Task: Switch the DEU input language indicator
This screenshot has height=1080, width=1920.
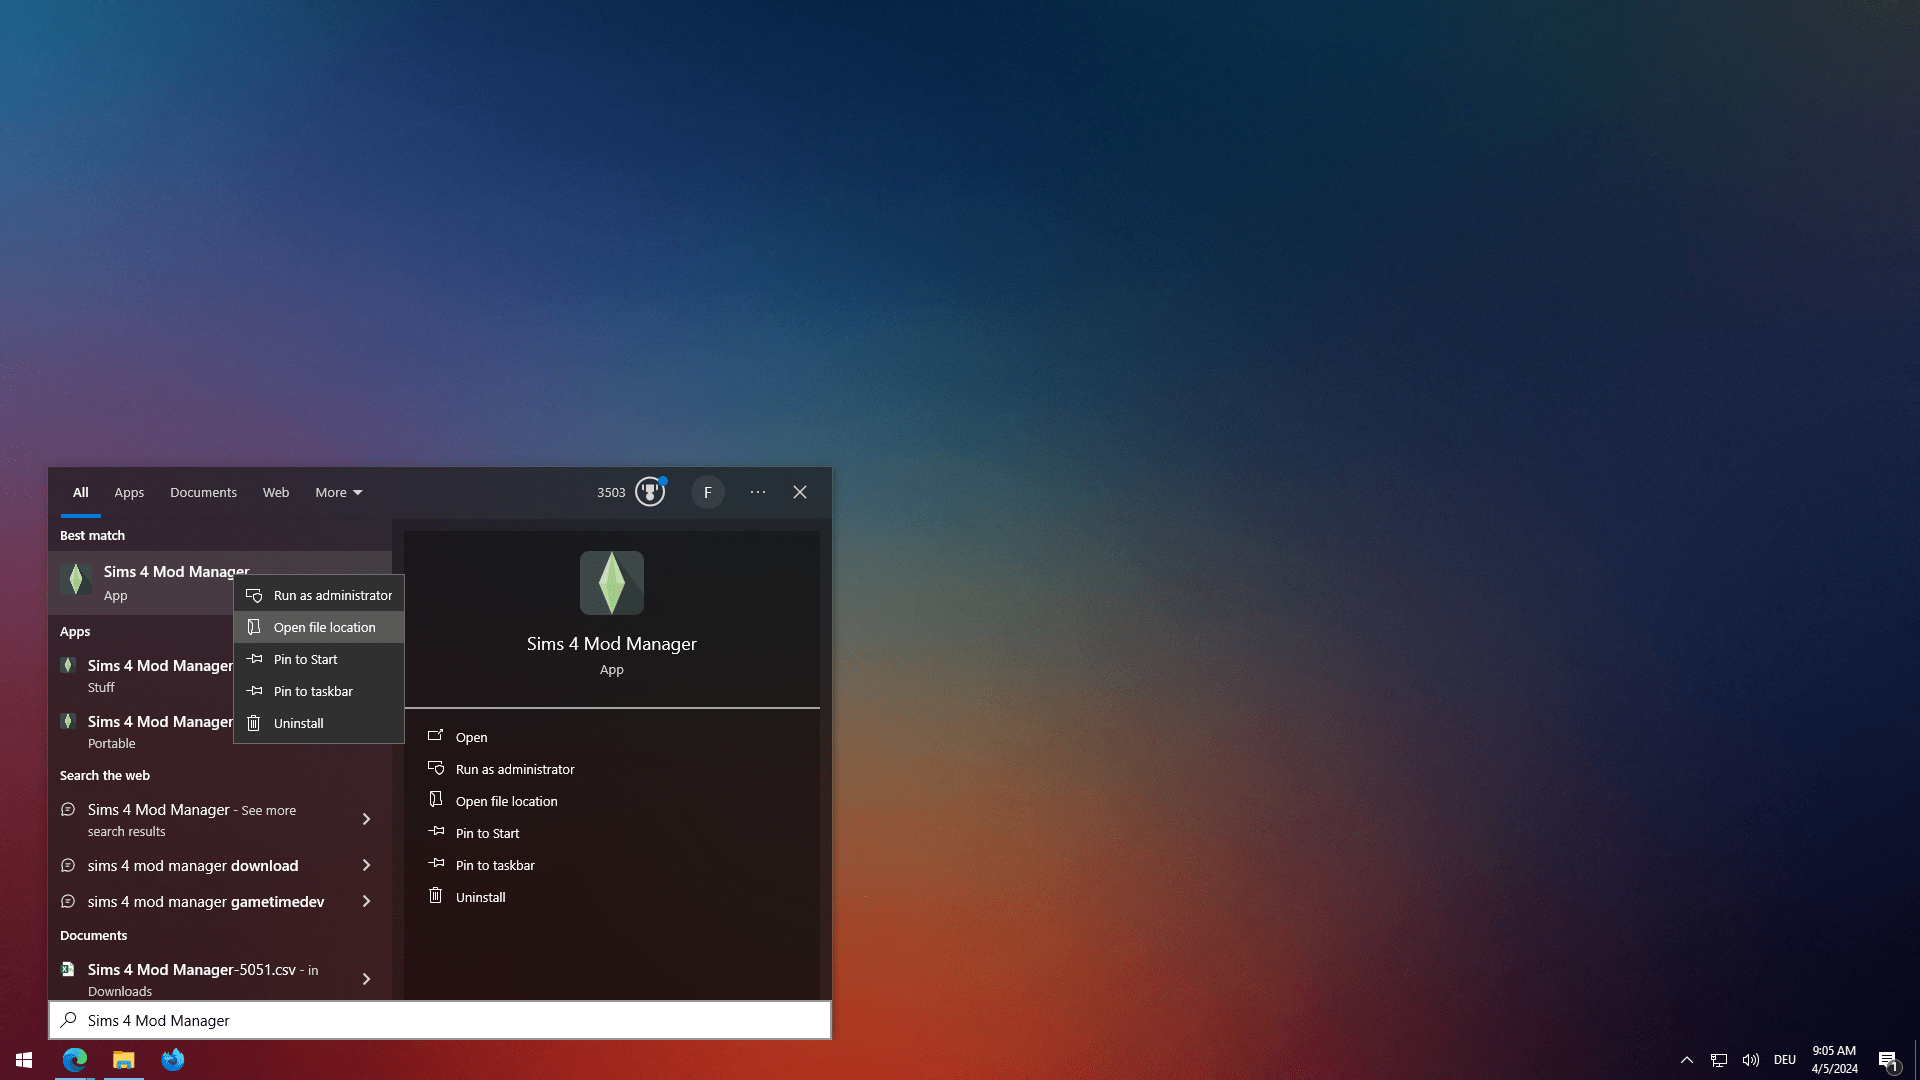Action: point(1785,1060)
